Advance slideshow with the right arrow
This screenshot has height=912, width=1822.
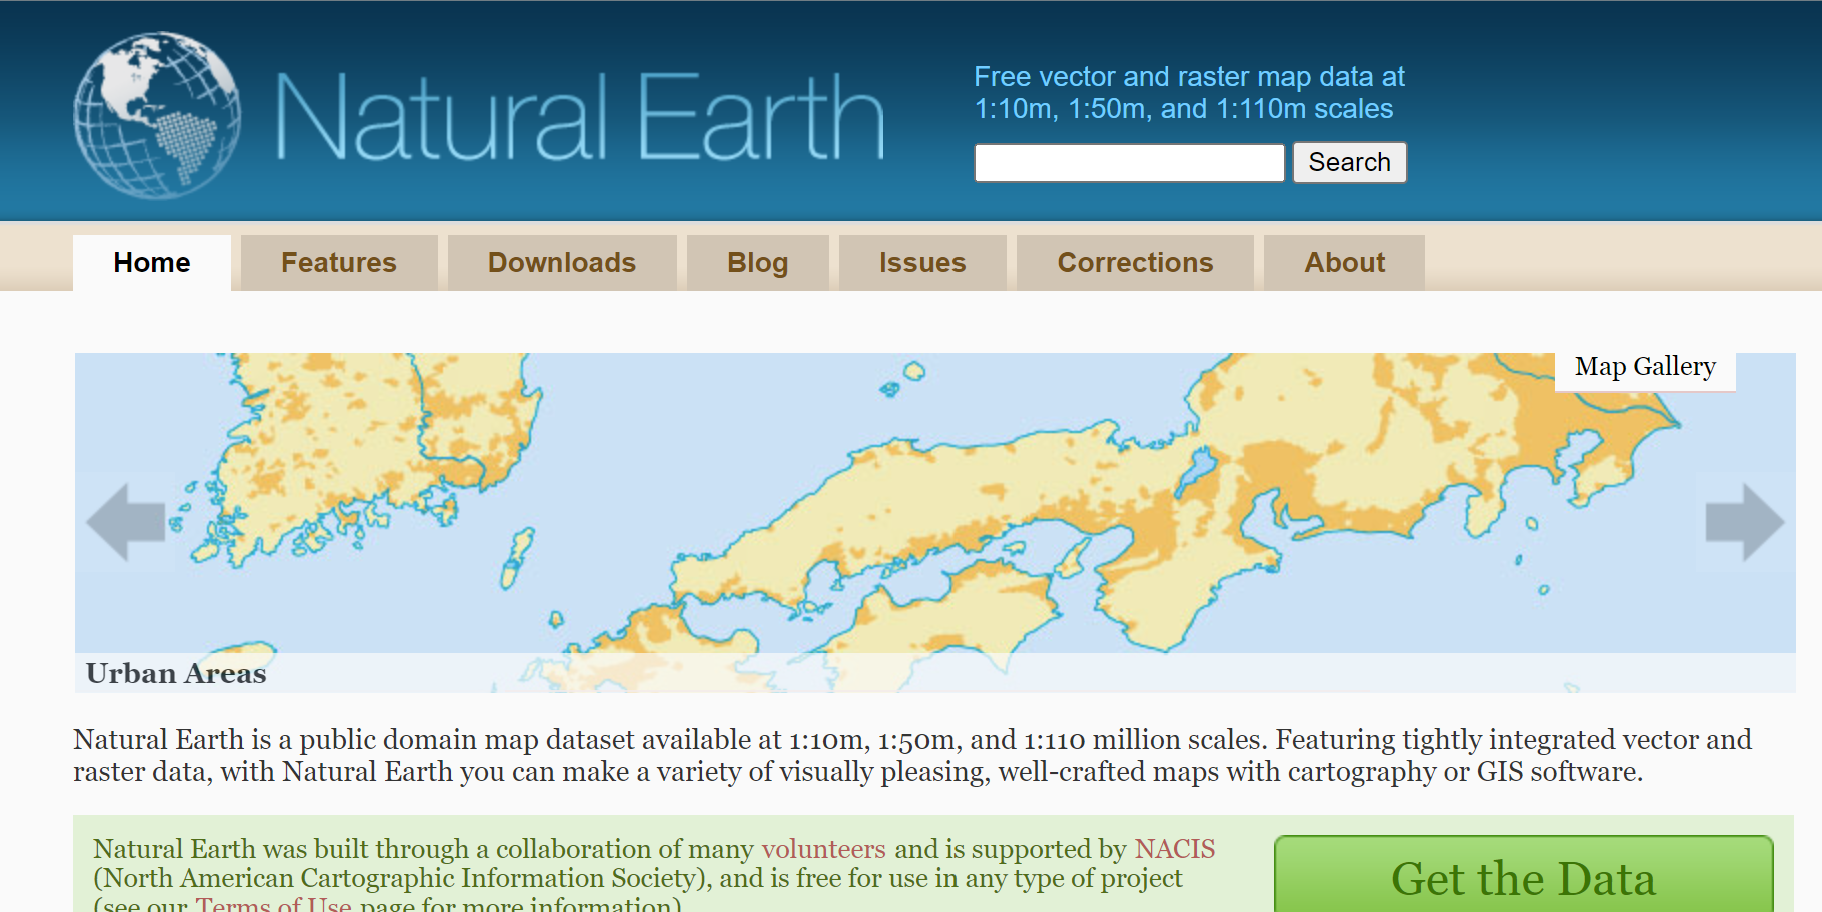click(x=1745, y=521)
